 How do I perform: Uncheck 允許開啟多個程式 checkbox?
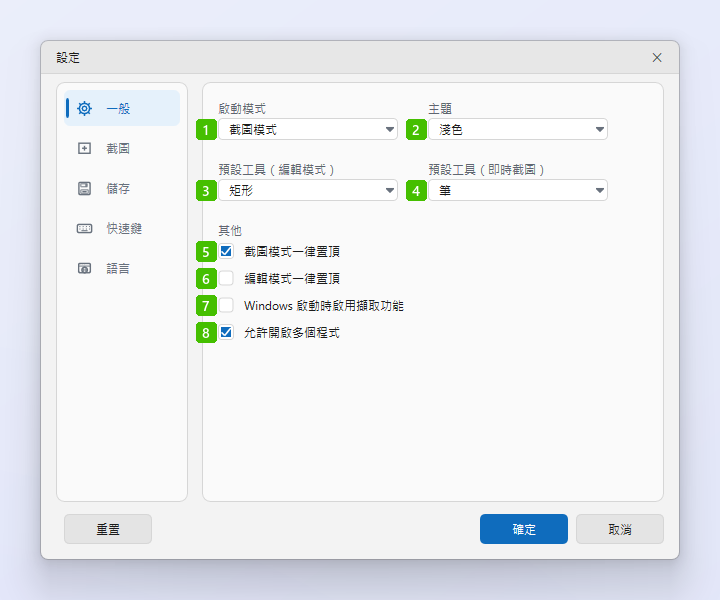click(226, 332)
